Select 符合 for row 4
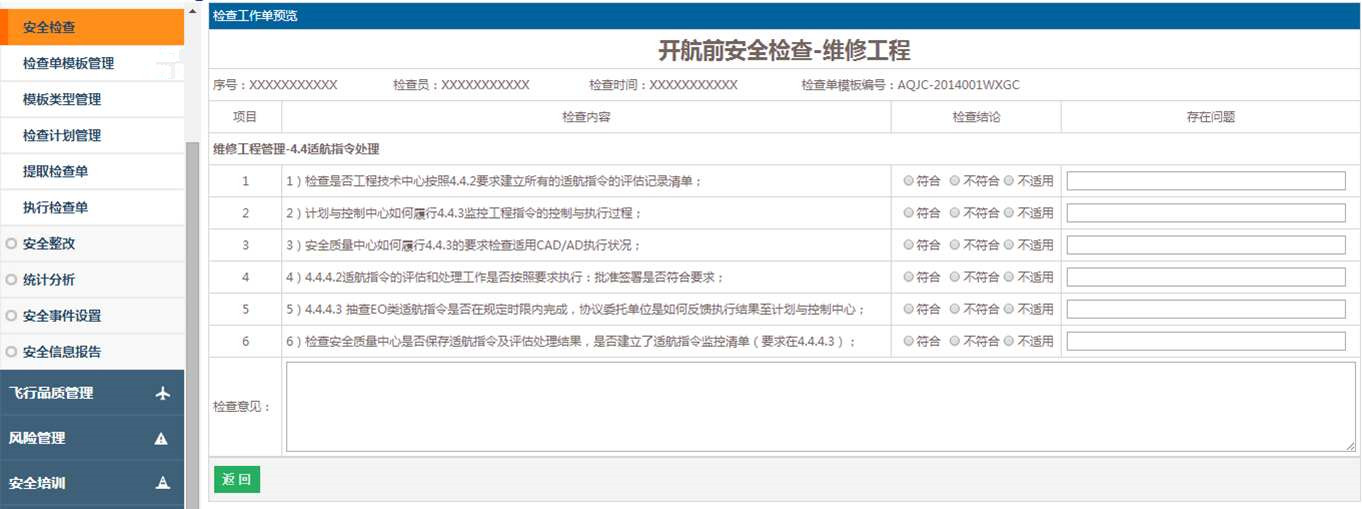 click(x=908, y=277)
